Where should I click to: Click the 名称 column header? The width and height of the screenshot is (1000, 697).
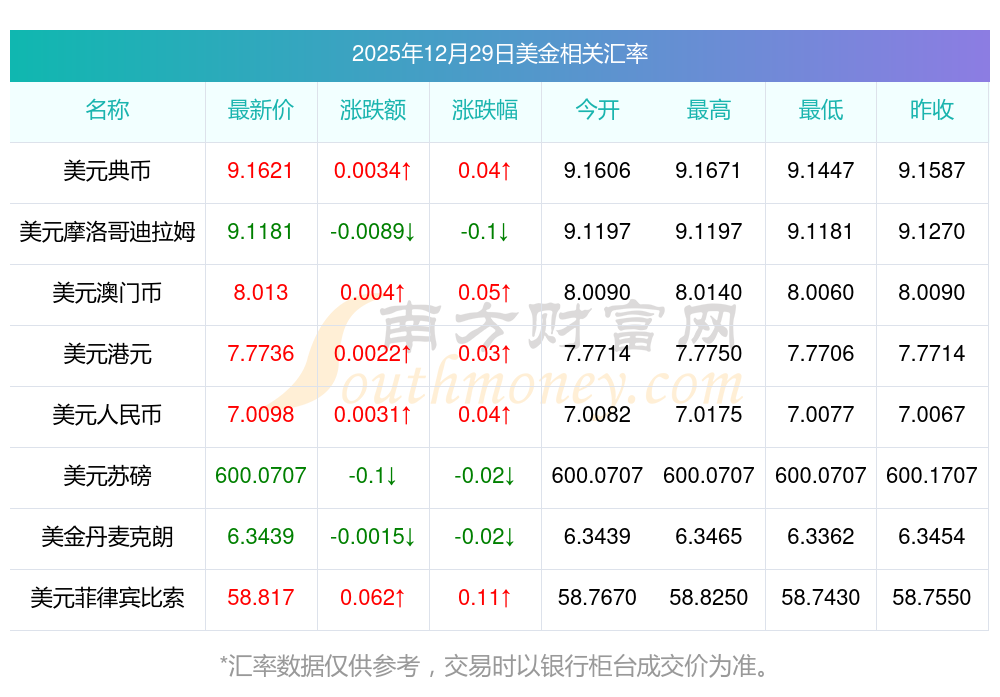click(107, 110)
